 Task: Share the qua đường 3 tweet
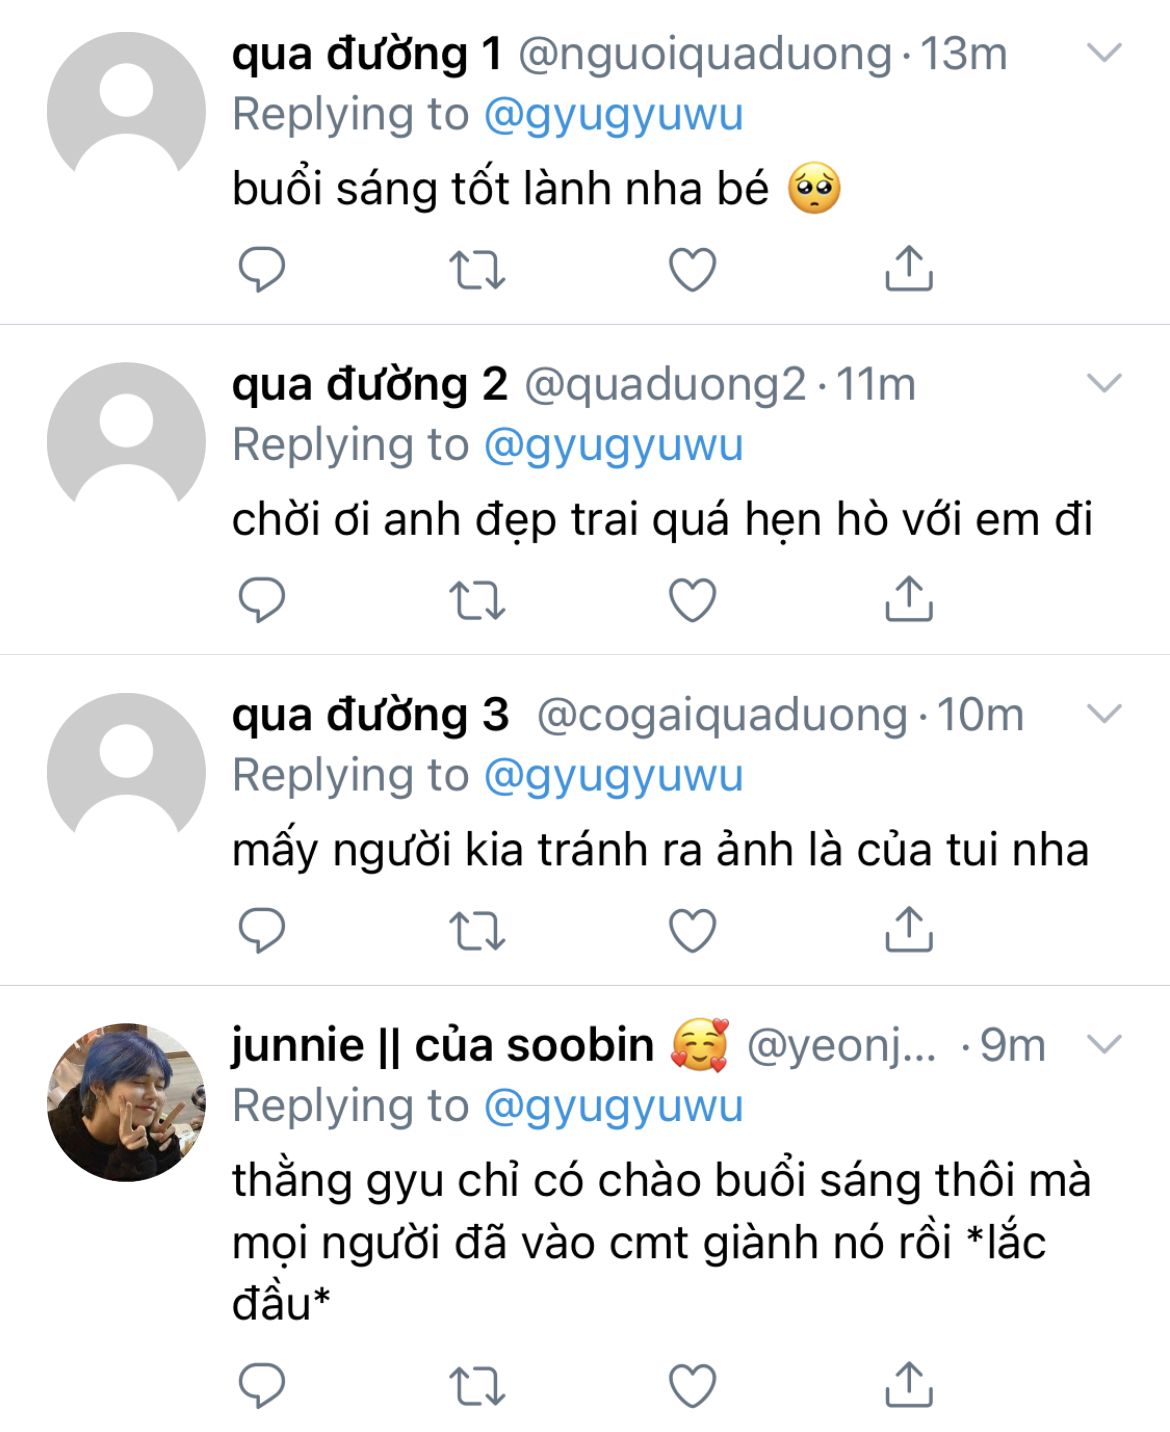[908, 929]
